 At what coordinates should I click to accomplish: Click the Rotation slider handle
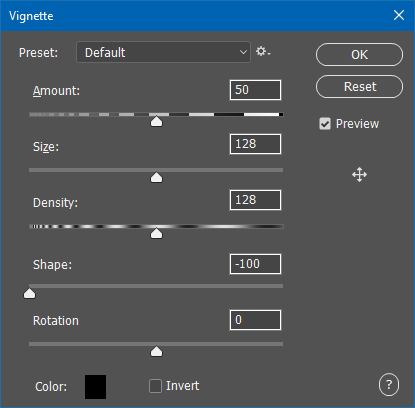coord(156,351)
